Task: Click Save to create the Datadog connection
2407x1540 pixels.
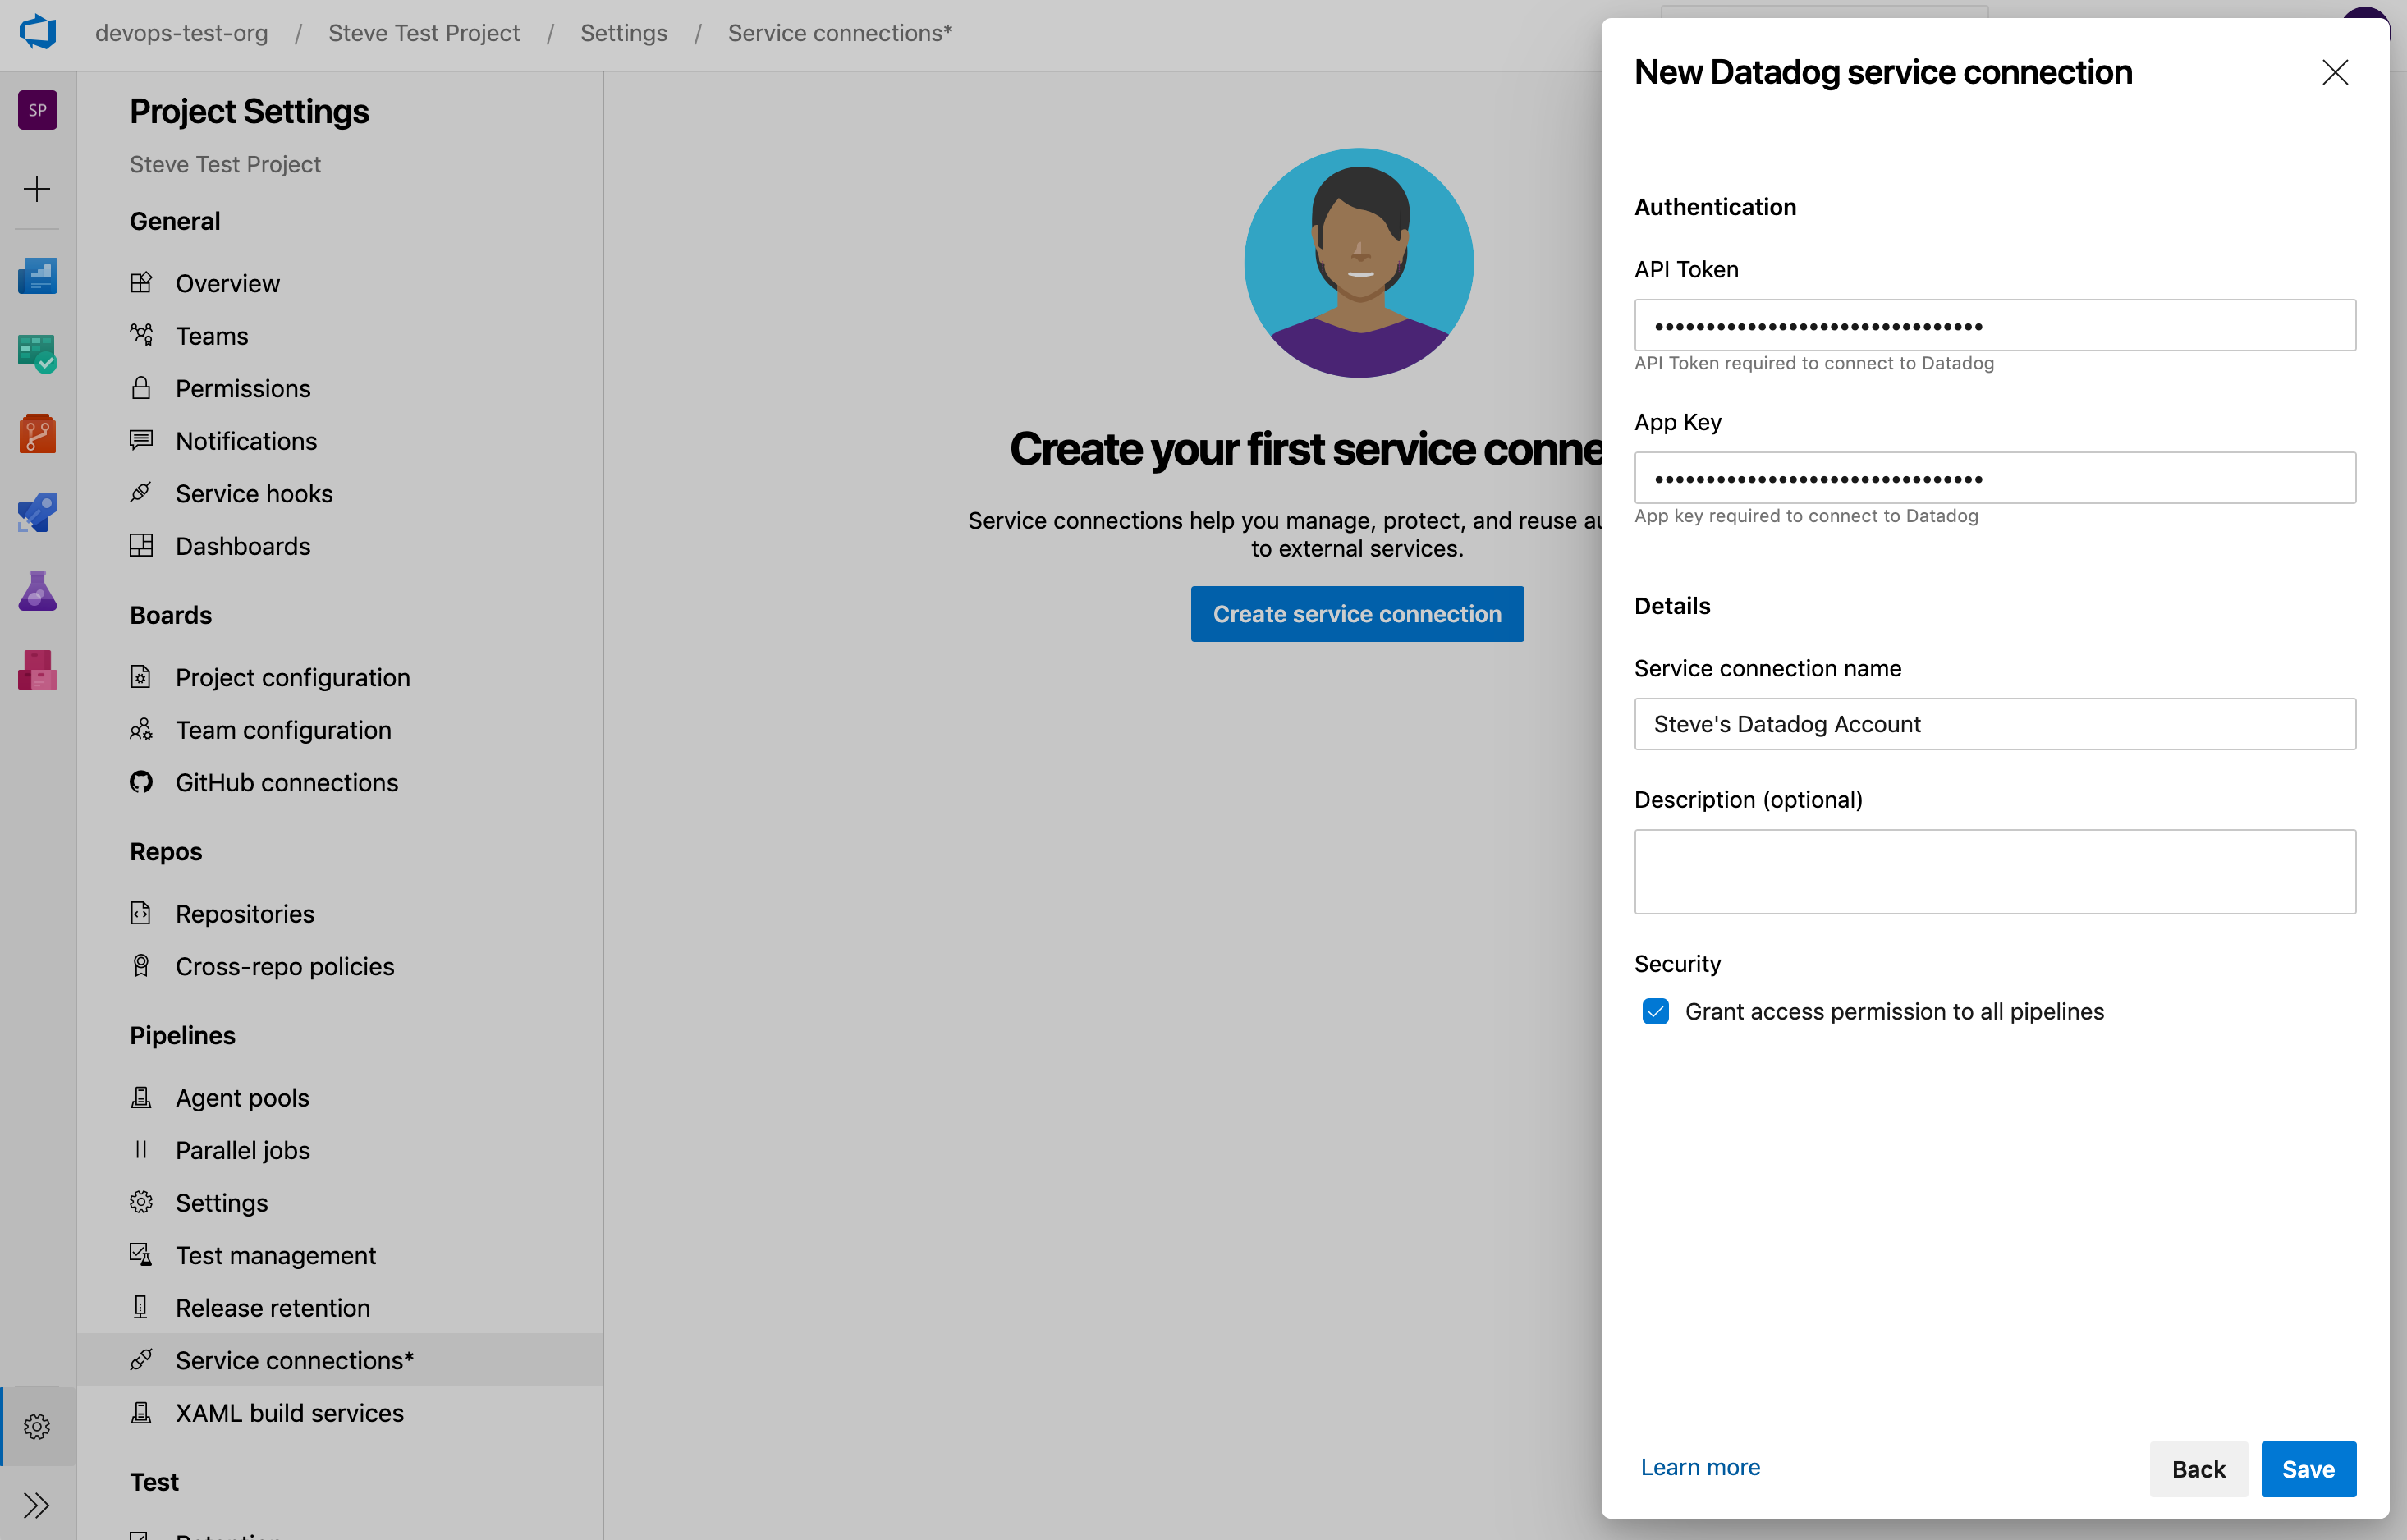Action: [x=2308, y=1468]
